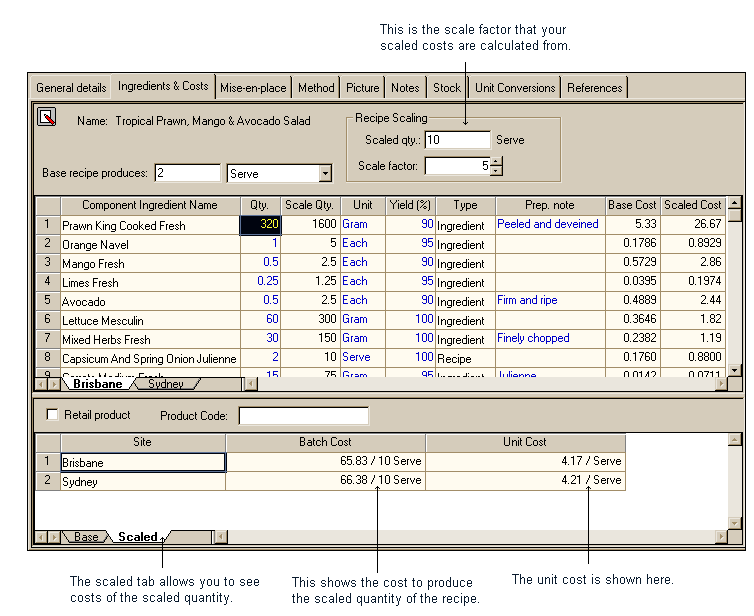Click ingredients table scroll up arrow

(x=734, y=202)
